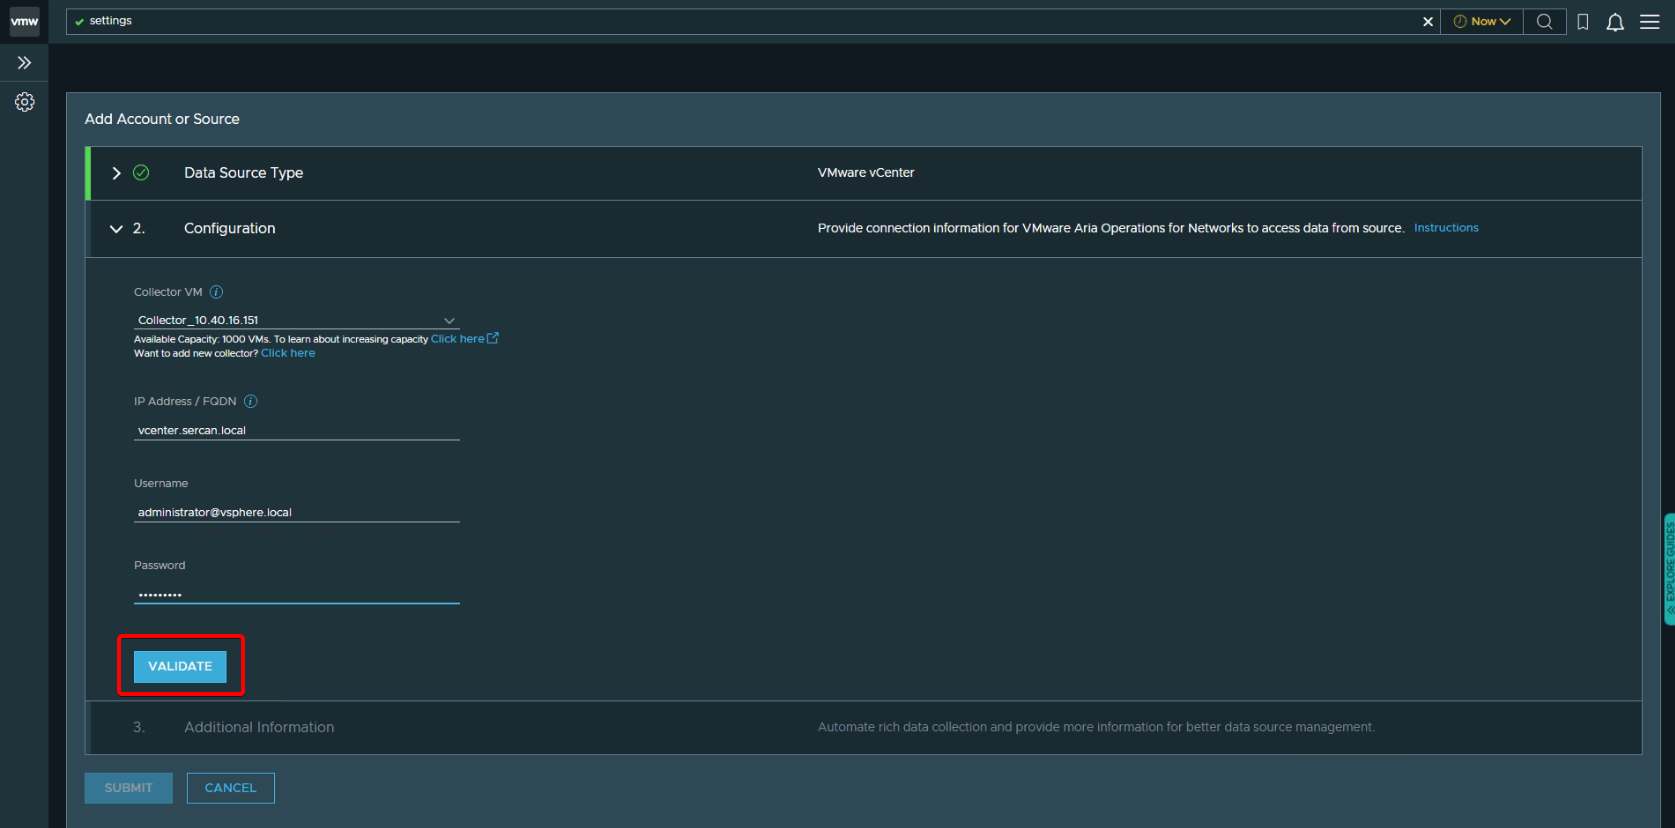Click the VMware logo icon
Screen dimensions: 1675x828
point(24,21)
